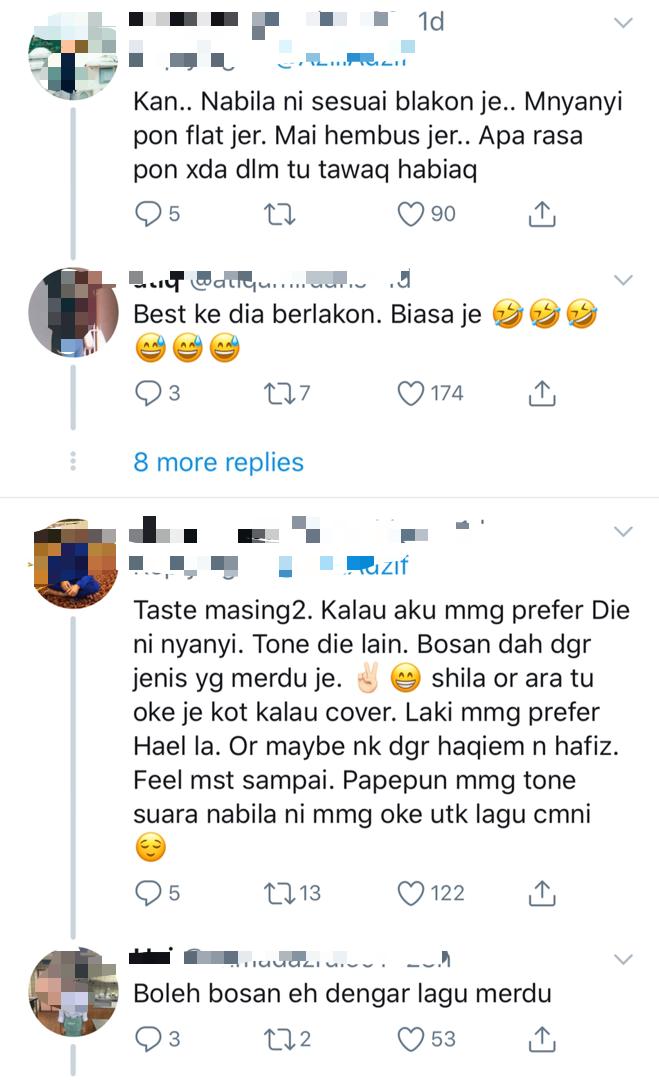Reply to the 'Boleh bosan eh' tweet

[x=148, y=1039]
